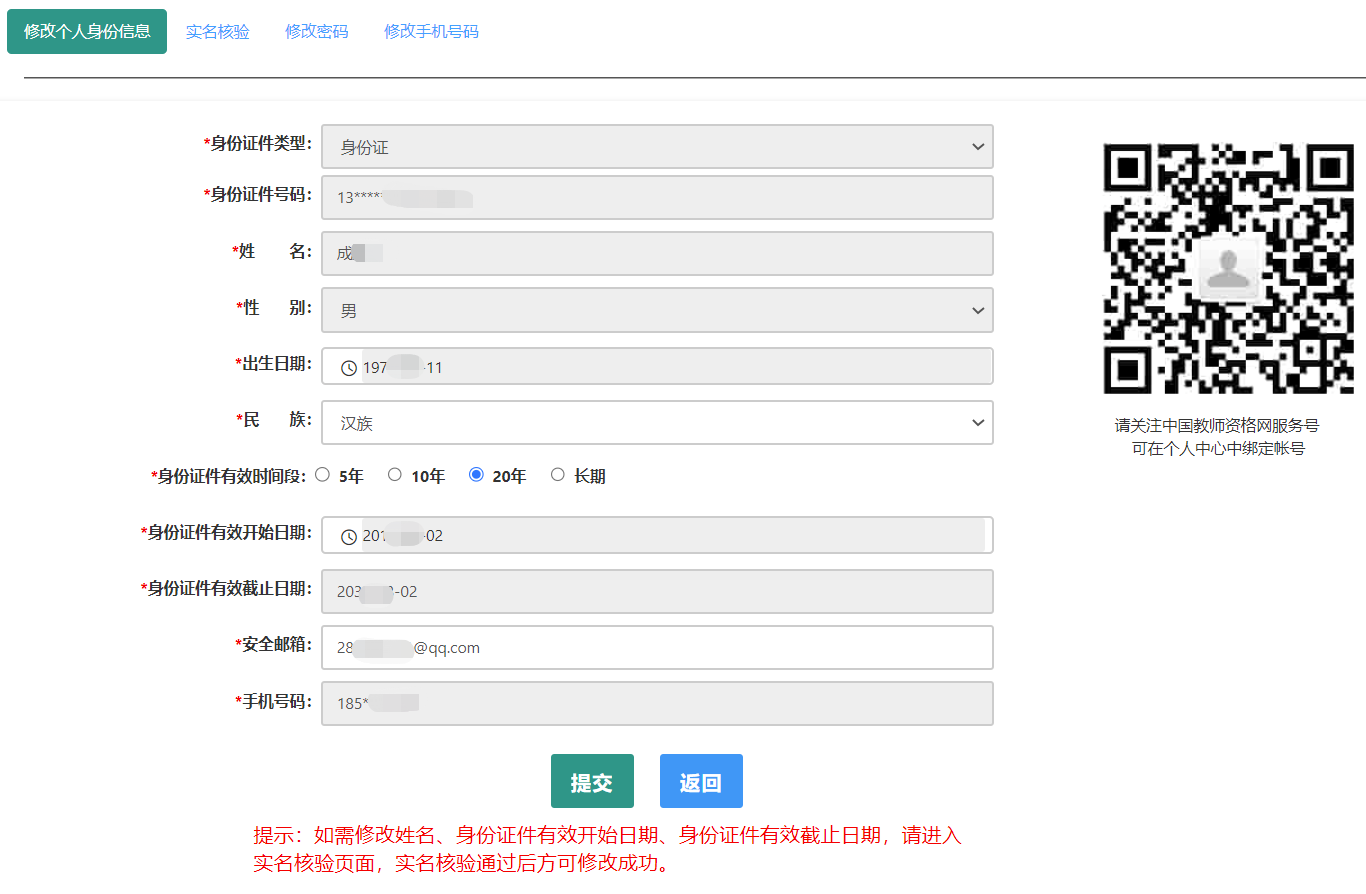Click clock icon in ID validity start date

tap(349, 537)
